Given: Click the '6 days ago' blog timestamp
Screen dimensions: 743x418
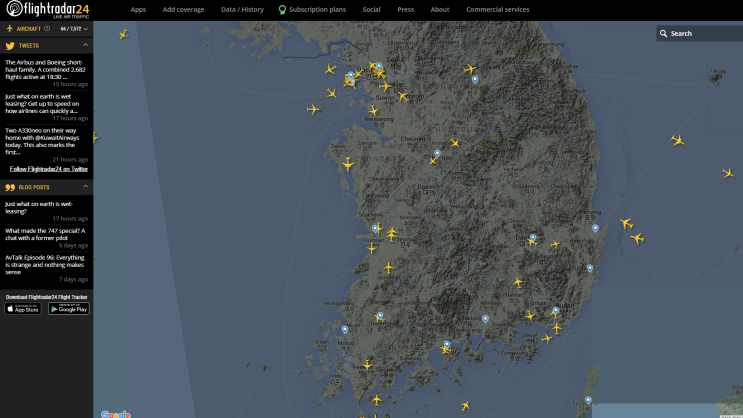Looking at the screenshot, I should click(73, 245).
